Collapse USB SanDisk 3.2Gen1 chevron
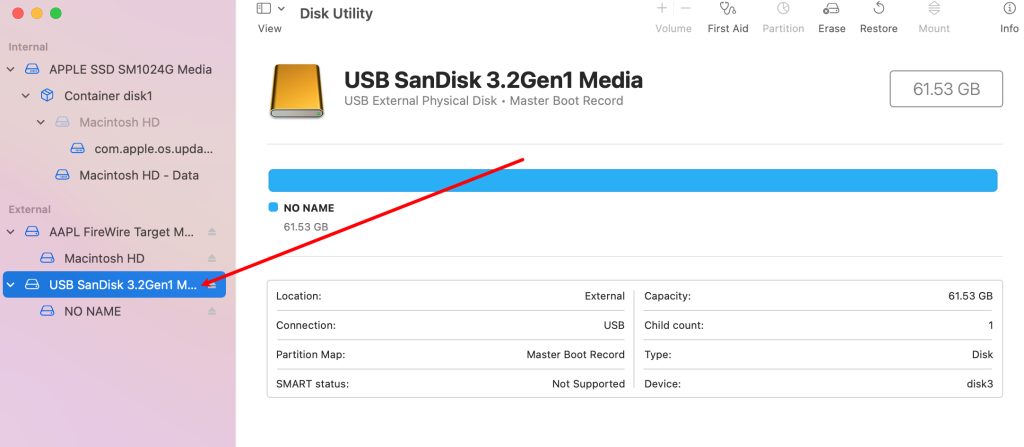 tap(10, 285)
